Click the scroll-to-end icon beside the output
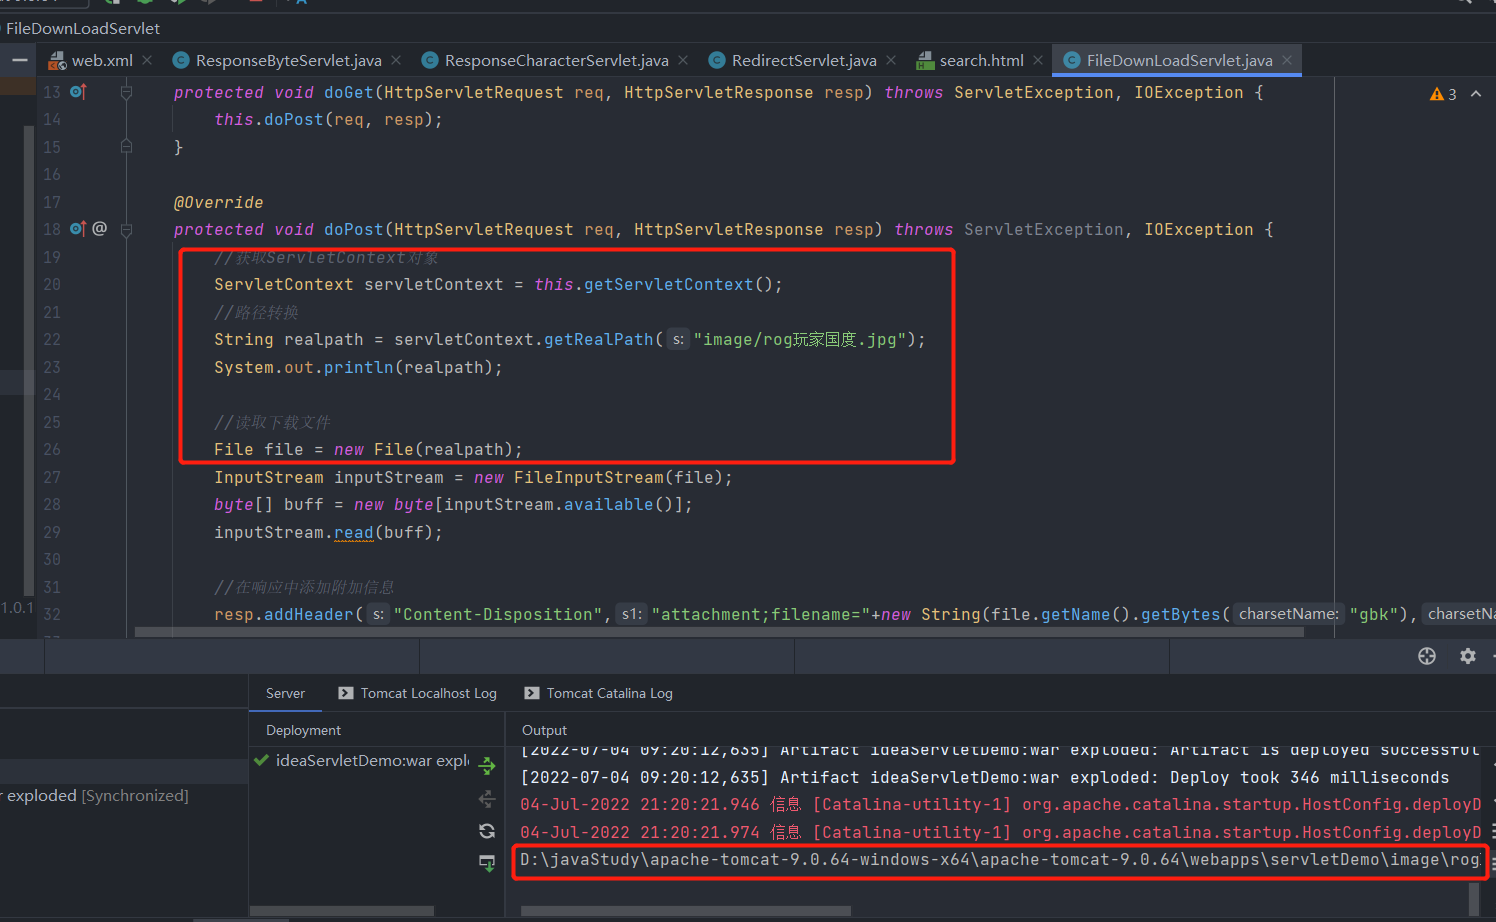The height and width of the screenshot is (922, 1496). click(x=487, y=863)
